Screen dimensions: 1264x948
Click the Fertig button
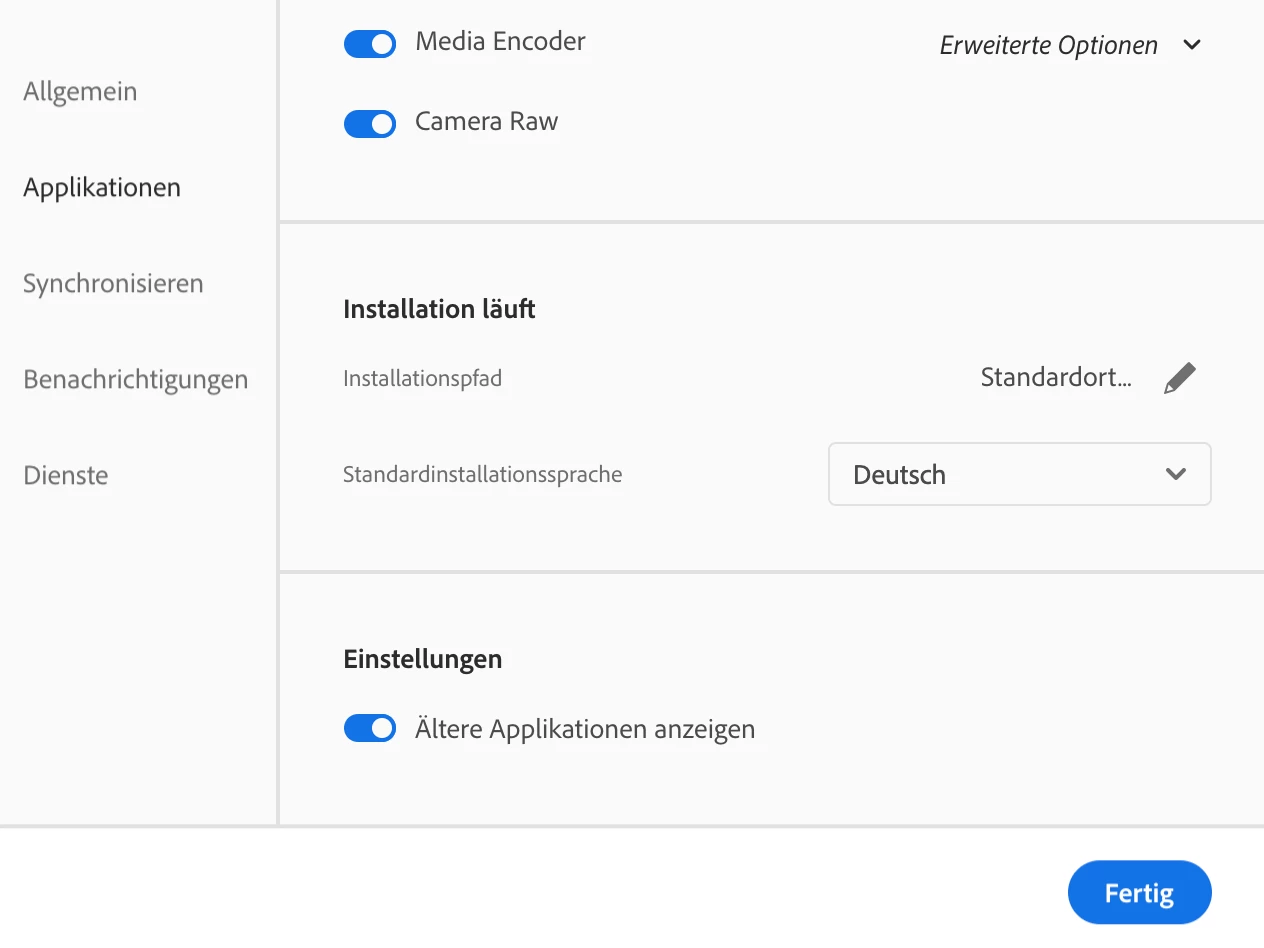(x=1139, y=892)
